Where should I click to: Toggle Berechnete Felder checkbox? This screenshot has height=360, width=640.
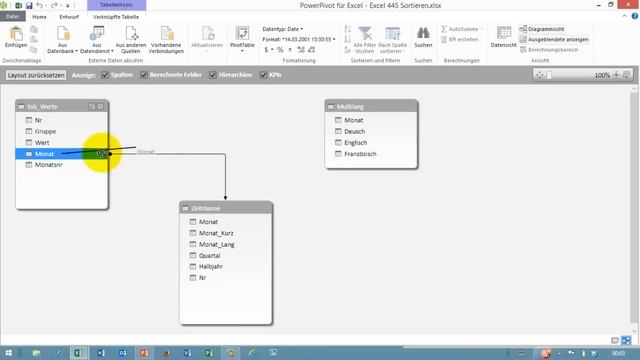coord(144,75)
